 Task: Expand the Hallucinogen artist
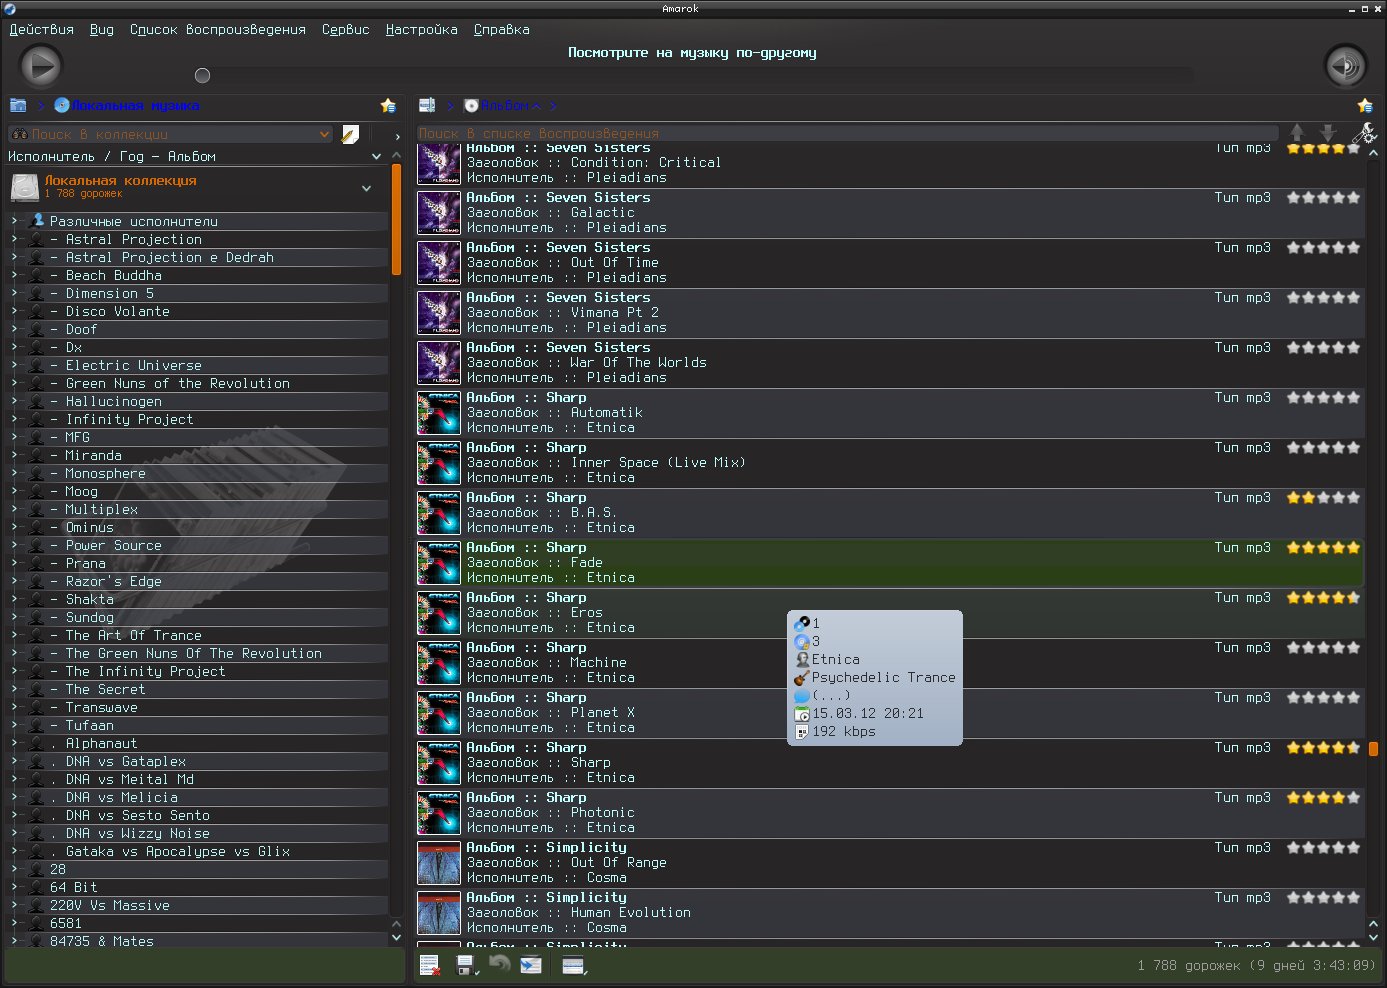click(14, 401)
